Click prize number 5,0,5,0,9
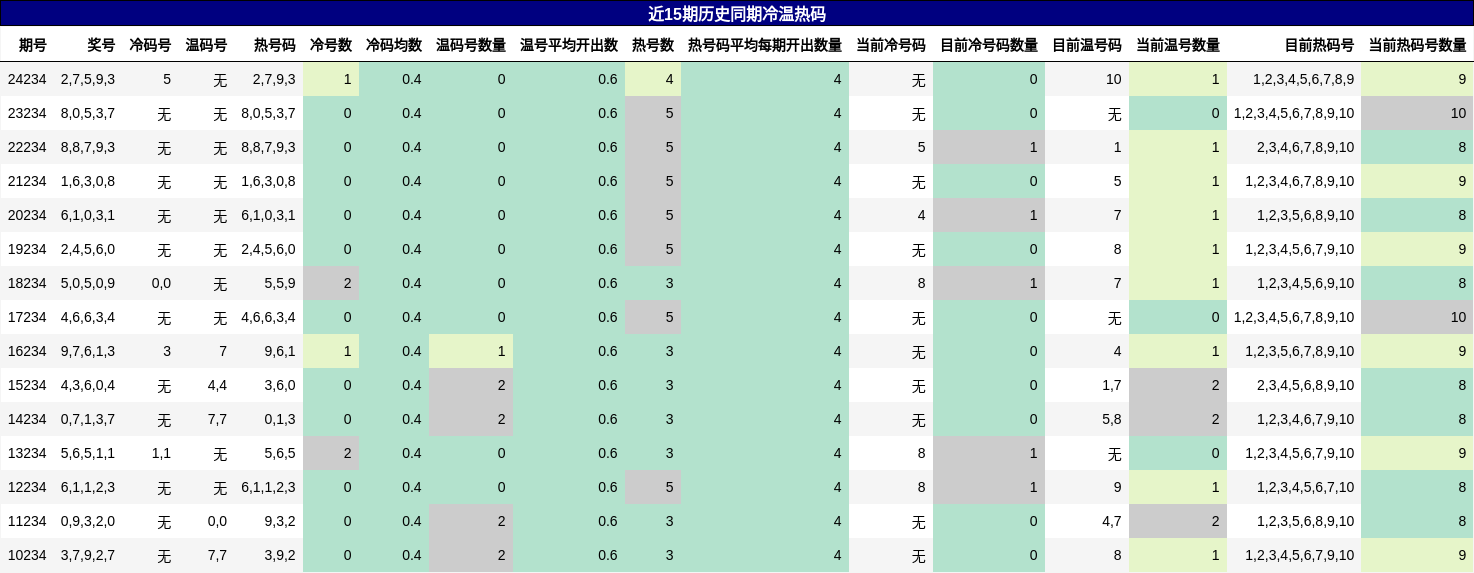The height and width of the screenshot is (573, 1474). tap(88, 283)
